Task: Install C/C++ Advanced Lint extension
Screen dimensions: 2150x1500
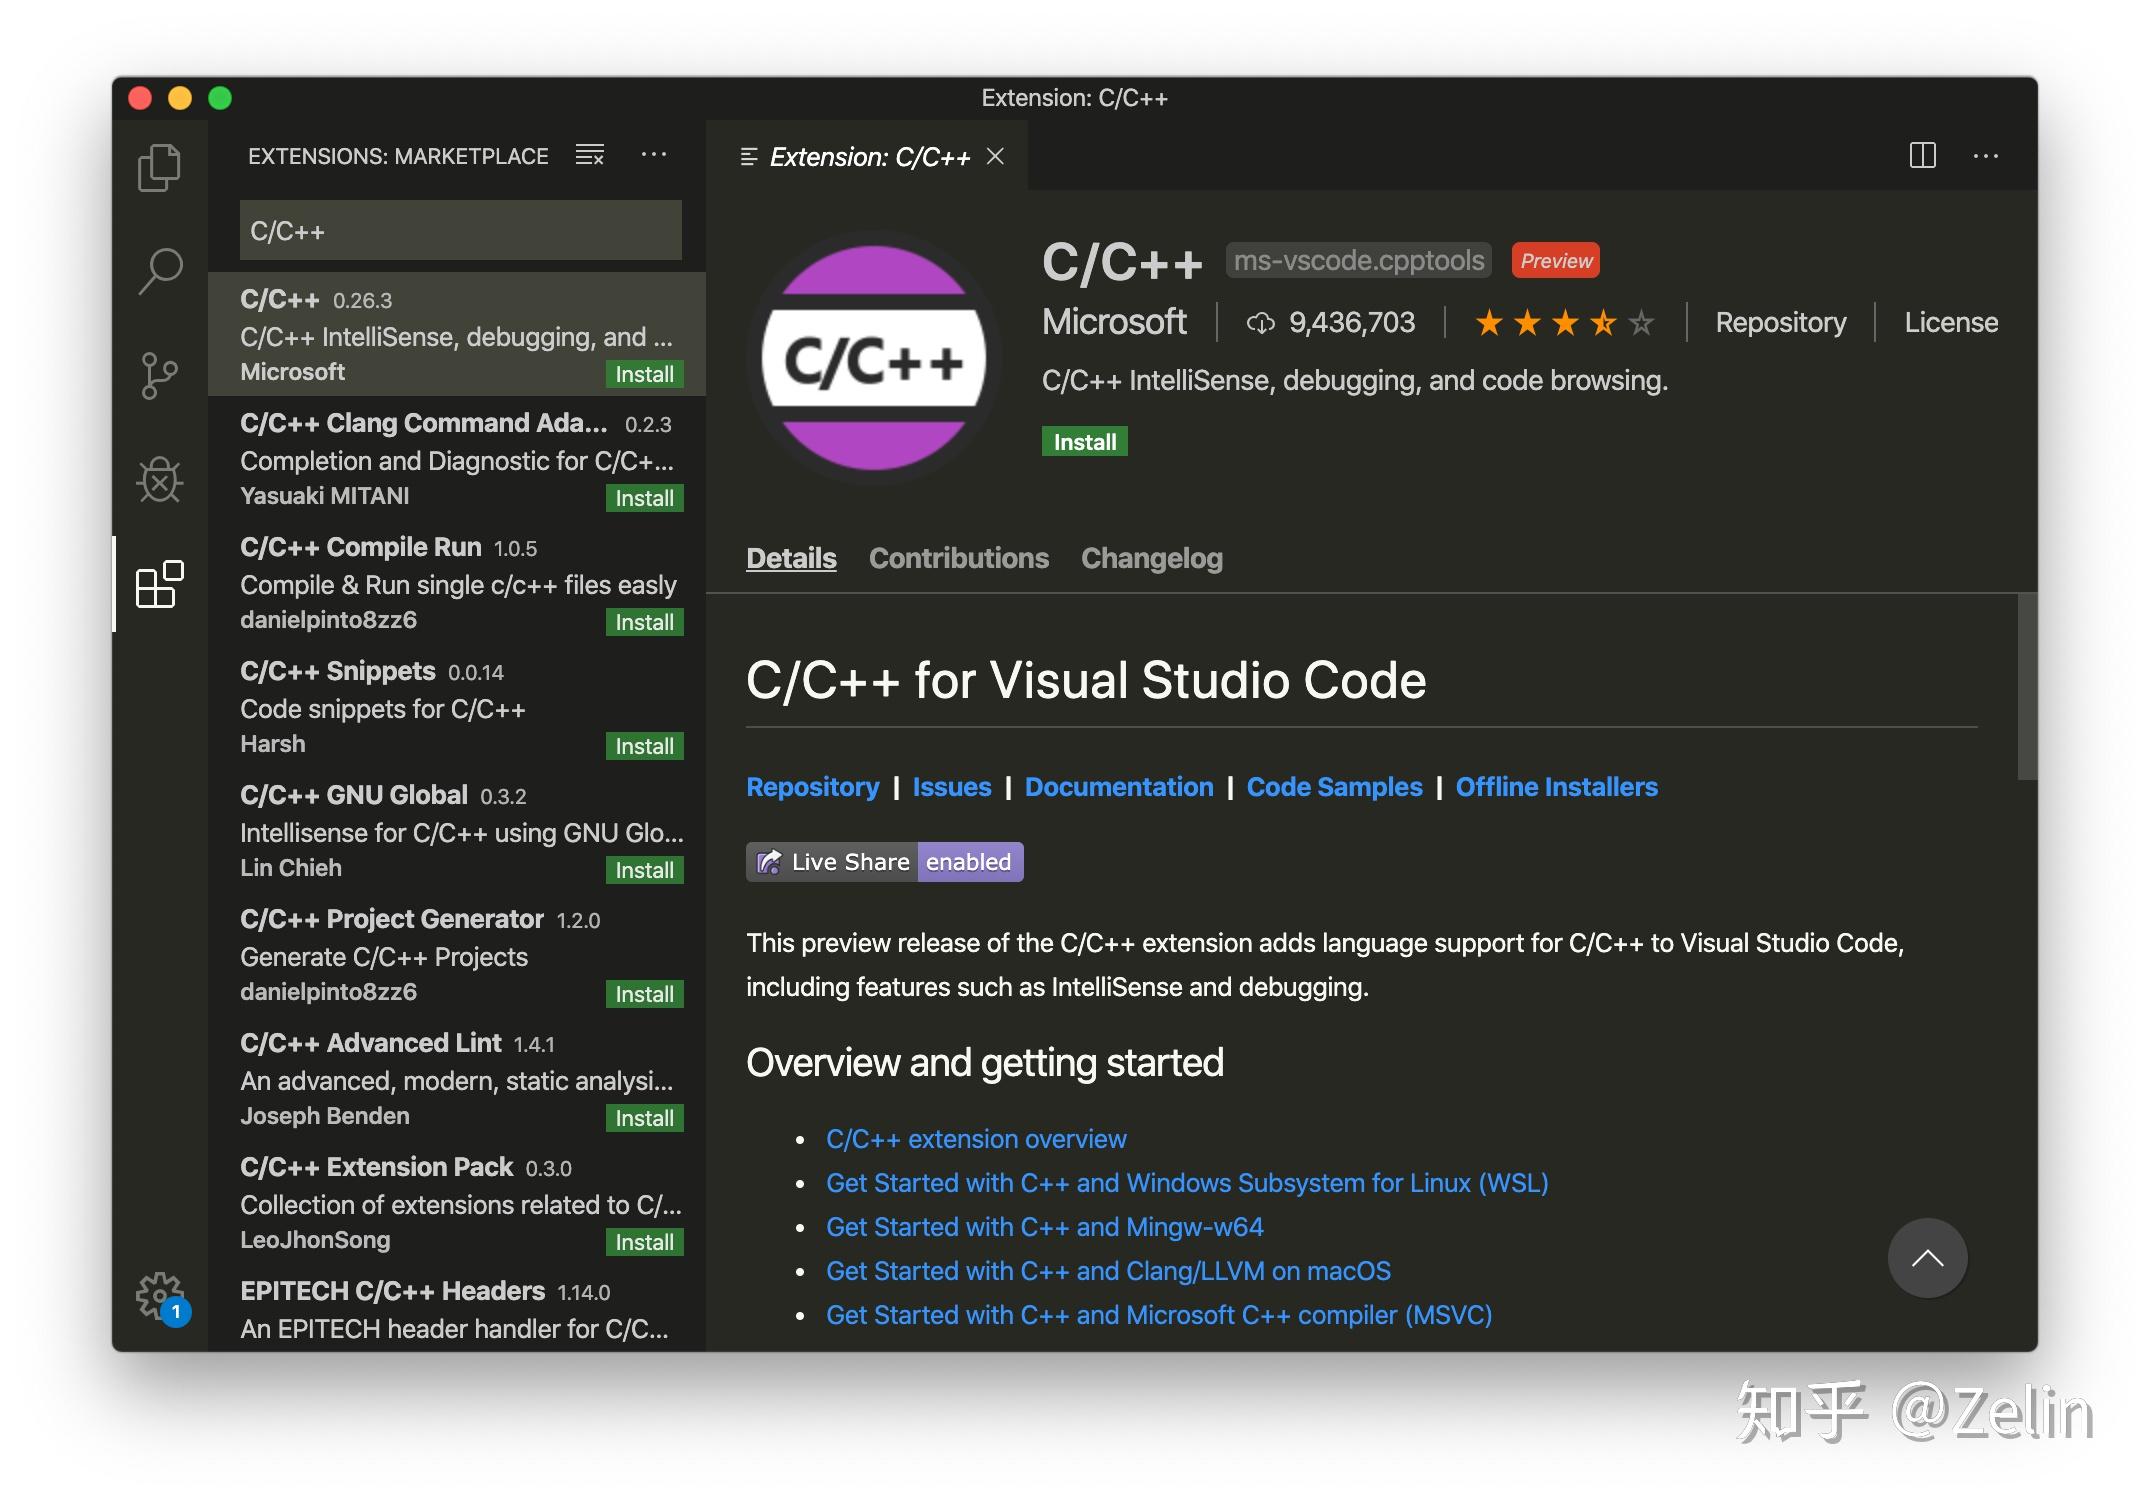Action: tap(644, 1118)
